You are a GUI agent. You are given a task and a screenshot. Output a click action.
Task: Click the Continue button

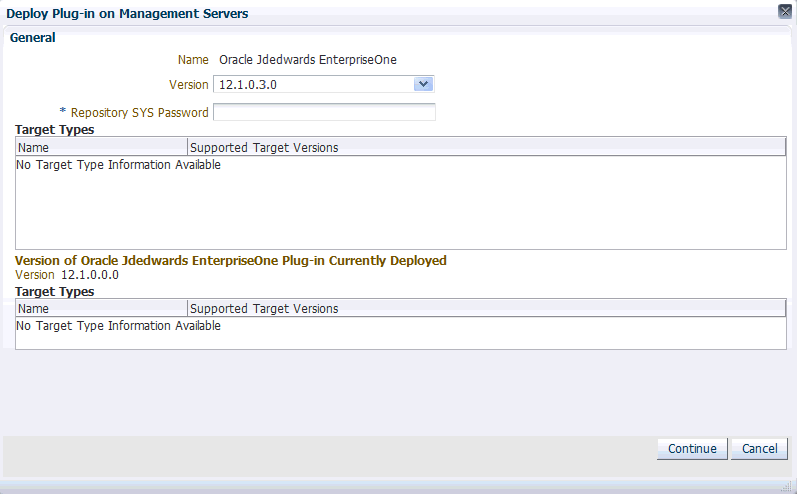click(692, 449)
